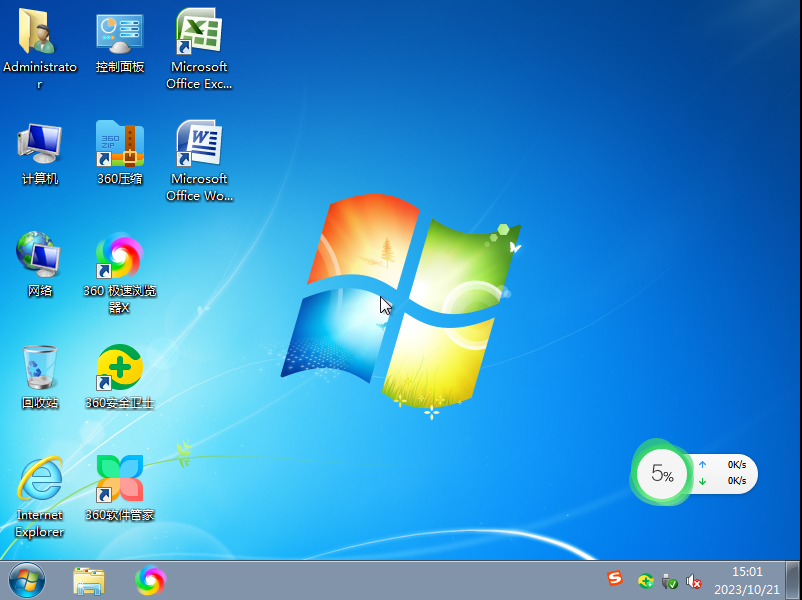Open the taskbar clock showing 15:01

[747, 581]
